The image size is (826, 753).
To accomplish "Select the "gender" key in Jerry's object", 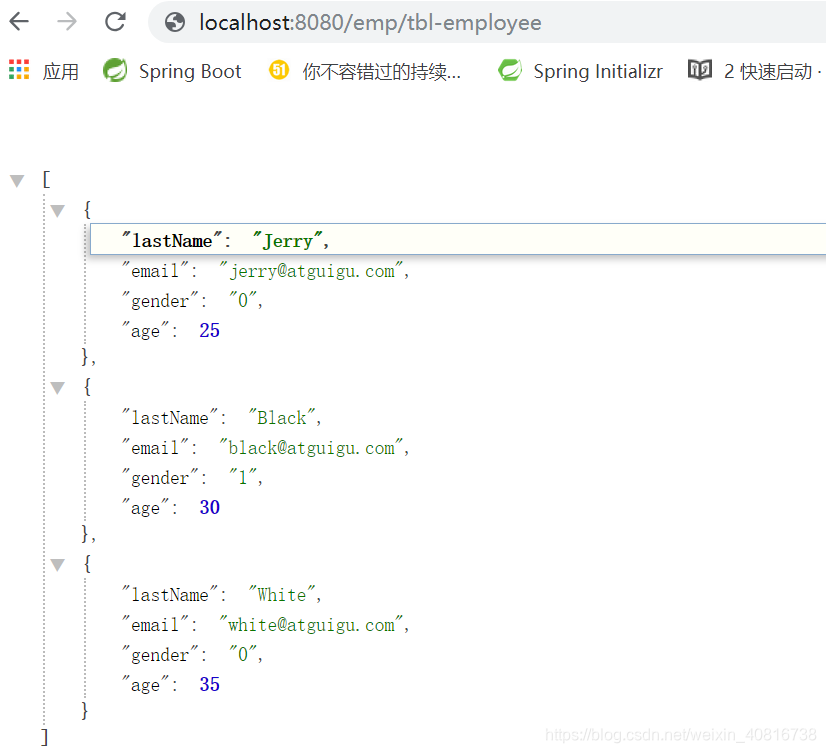I will (x=160, y=300).
